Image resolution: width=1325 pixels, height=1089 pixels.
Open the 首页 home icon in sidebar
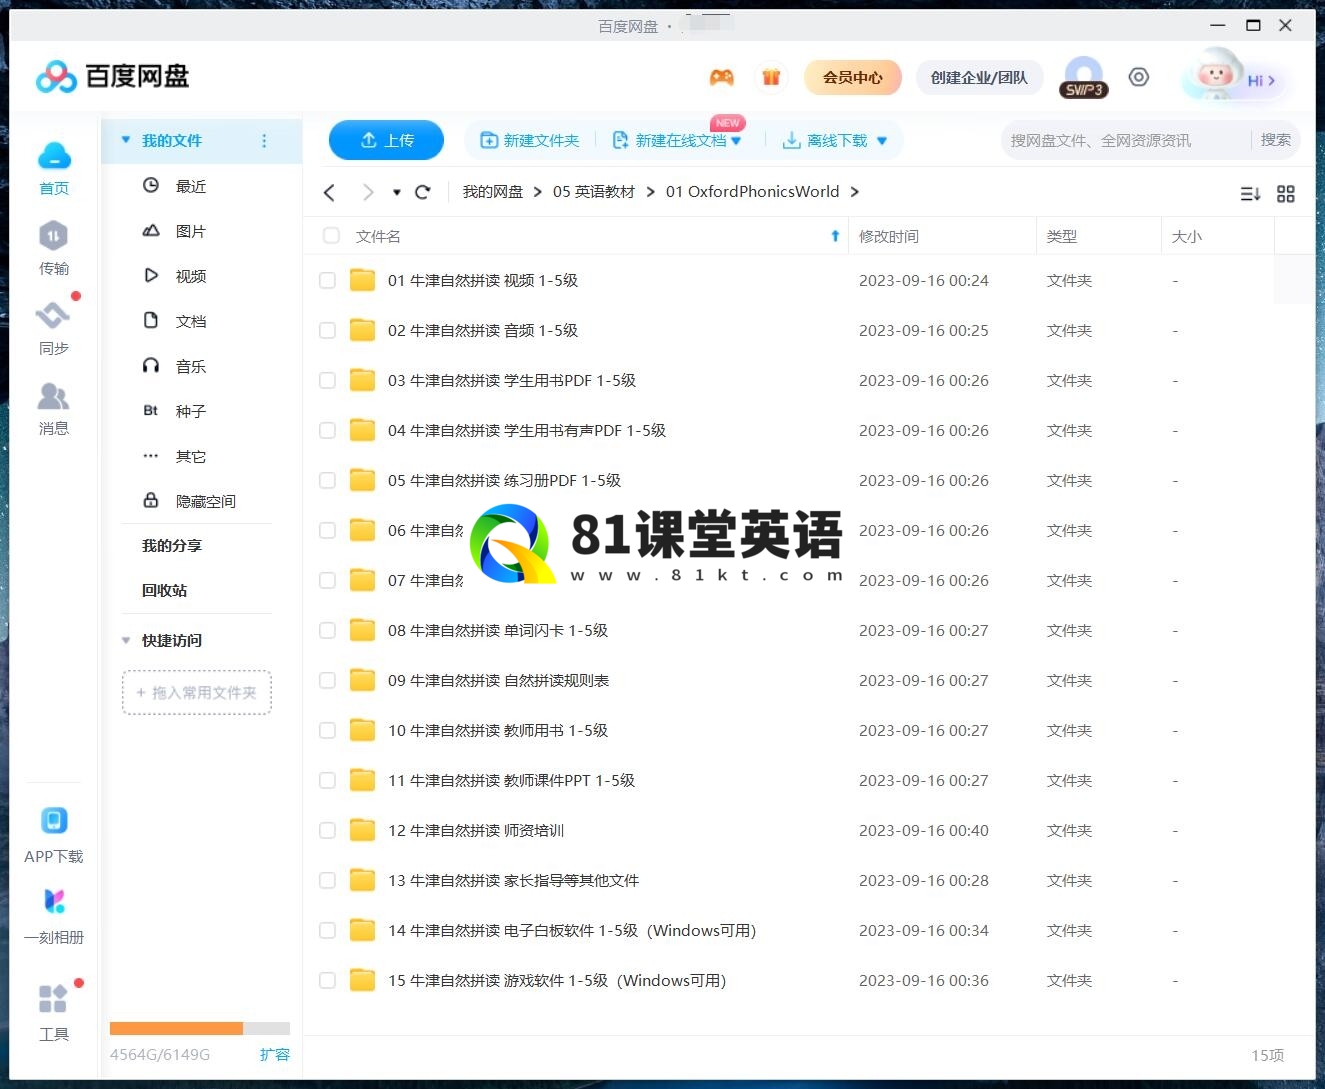54,157
